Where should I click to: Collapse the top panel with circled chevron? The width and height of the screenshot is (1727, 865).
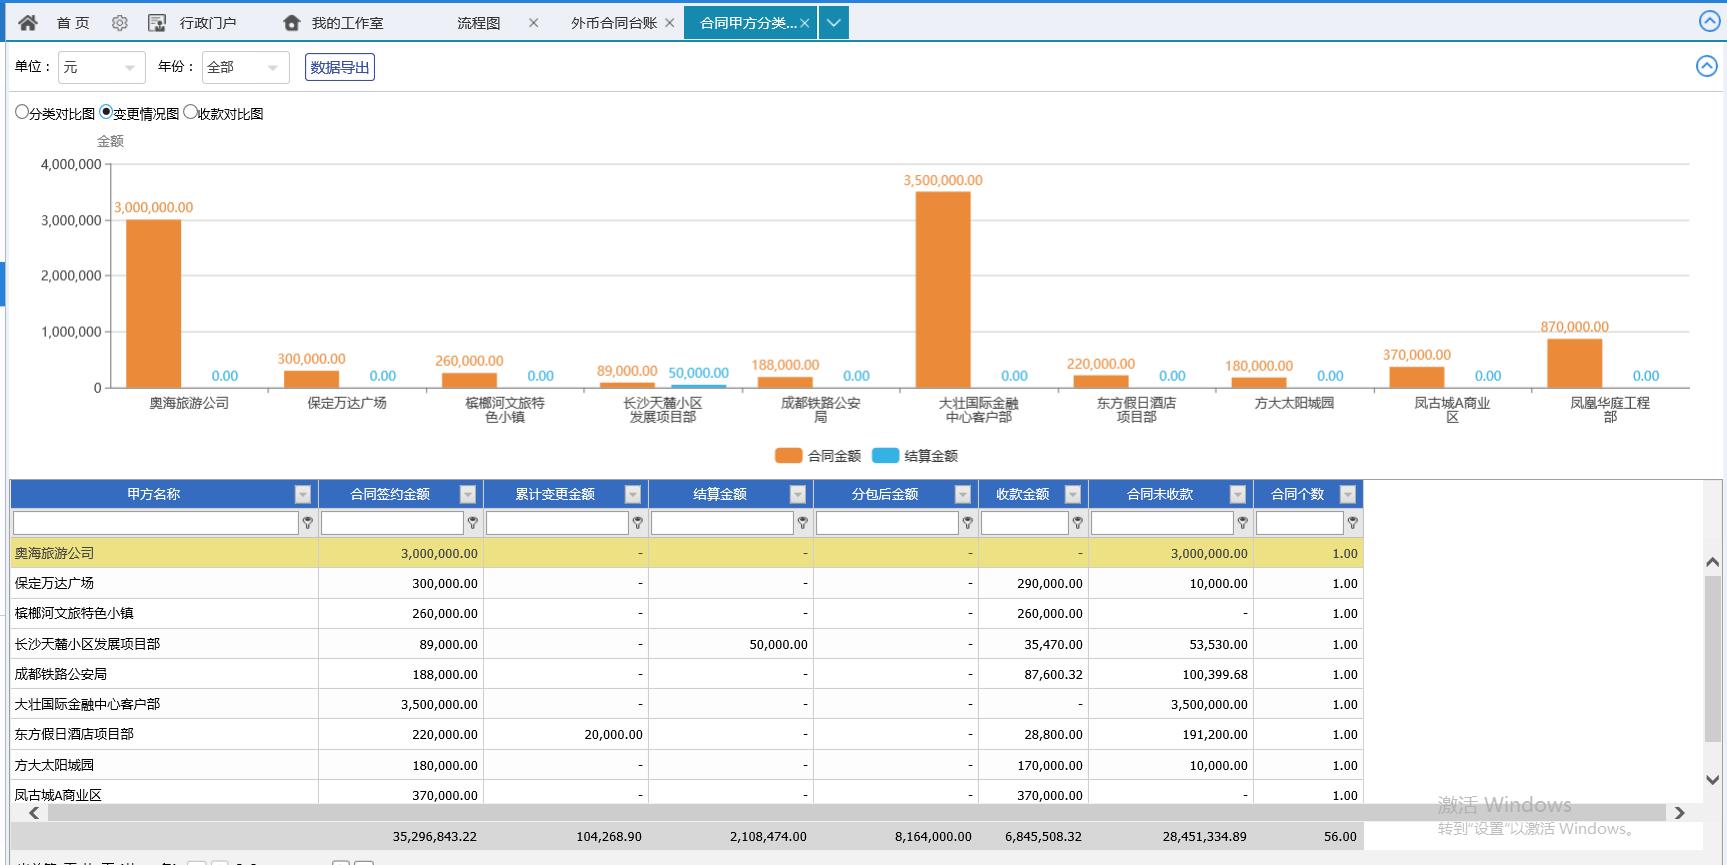point(1709,21)
